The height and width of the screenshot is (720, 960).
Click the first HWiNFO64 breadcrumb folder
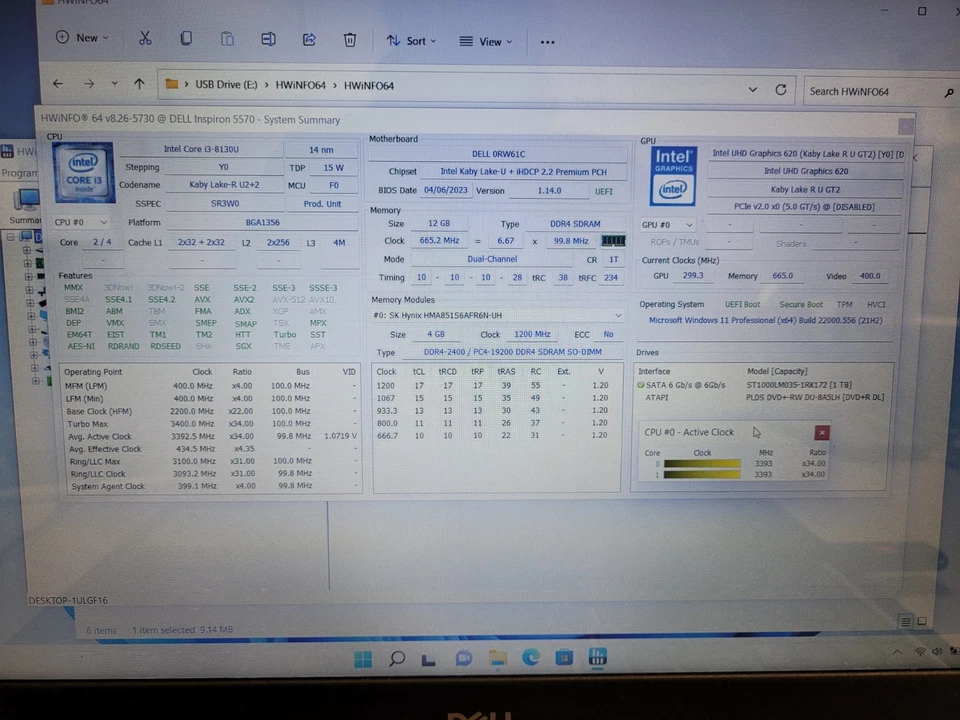[300, 85]
